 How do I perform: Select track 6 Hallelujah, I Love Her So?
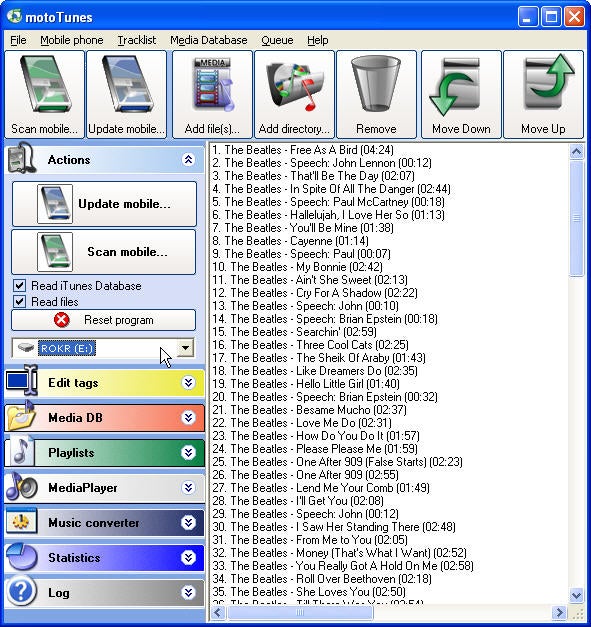(x=328, y=215)
